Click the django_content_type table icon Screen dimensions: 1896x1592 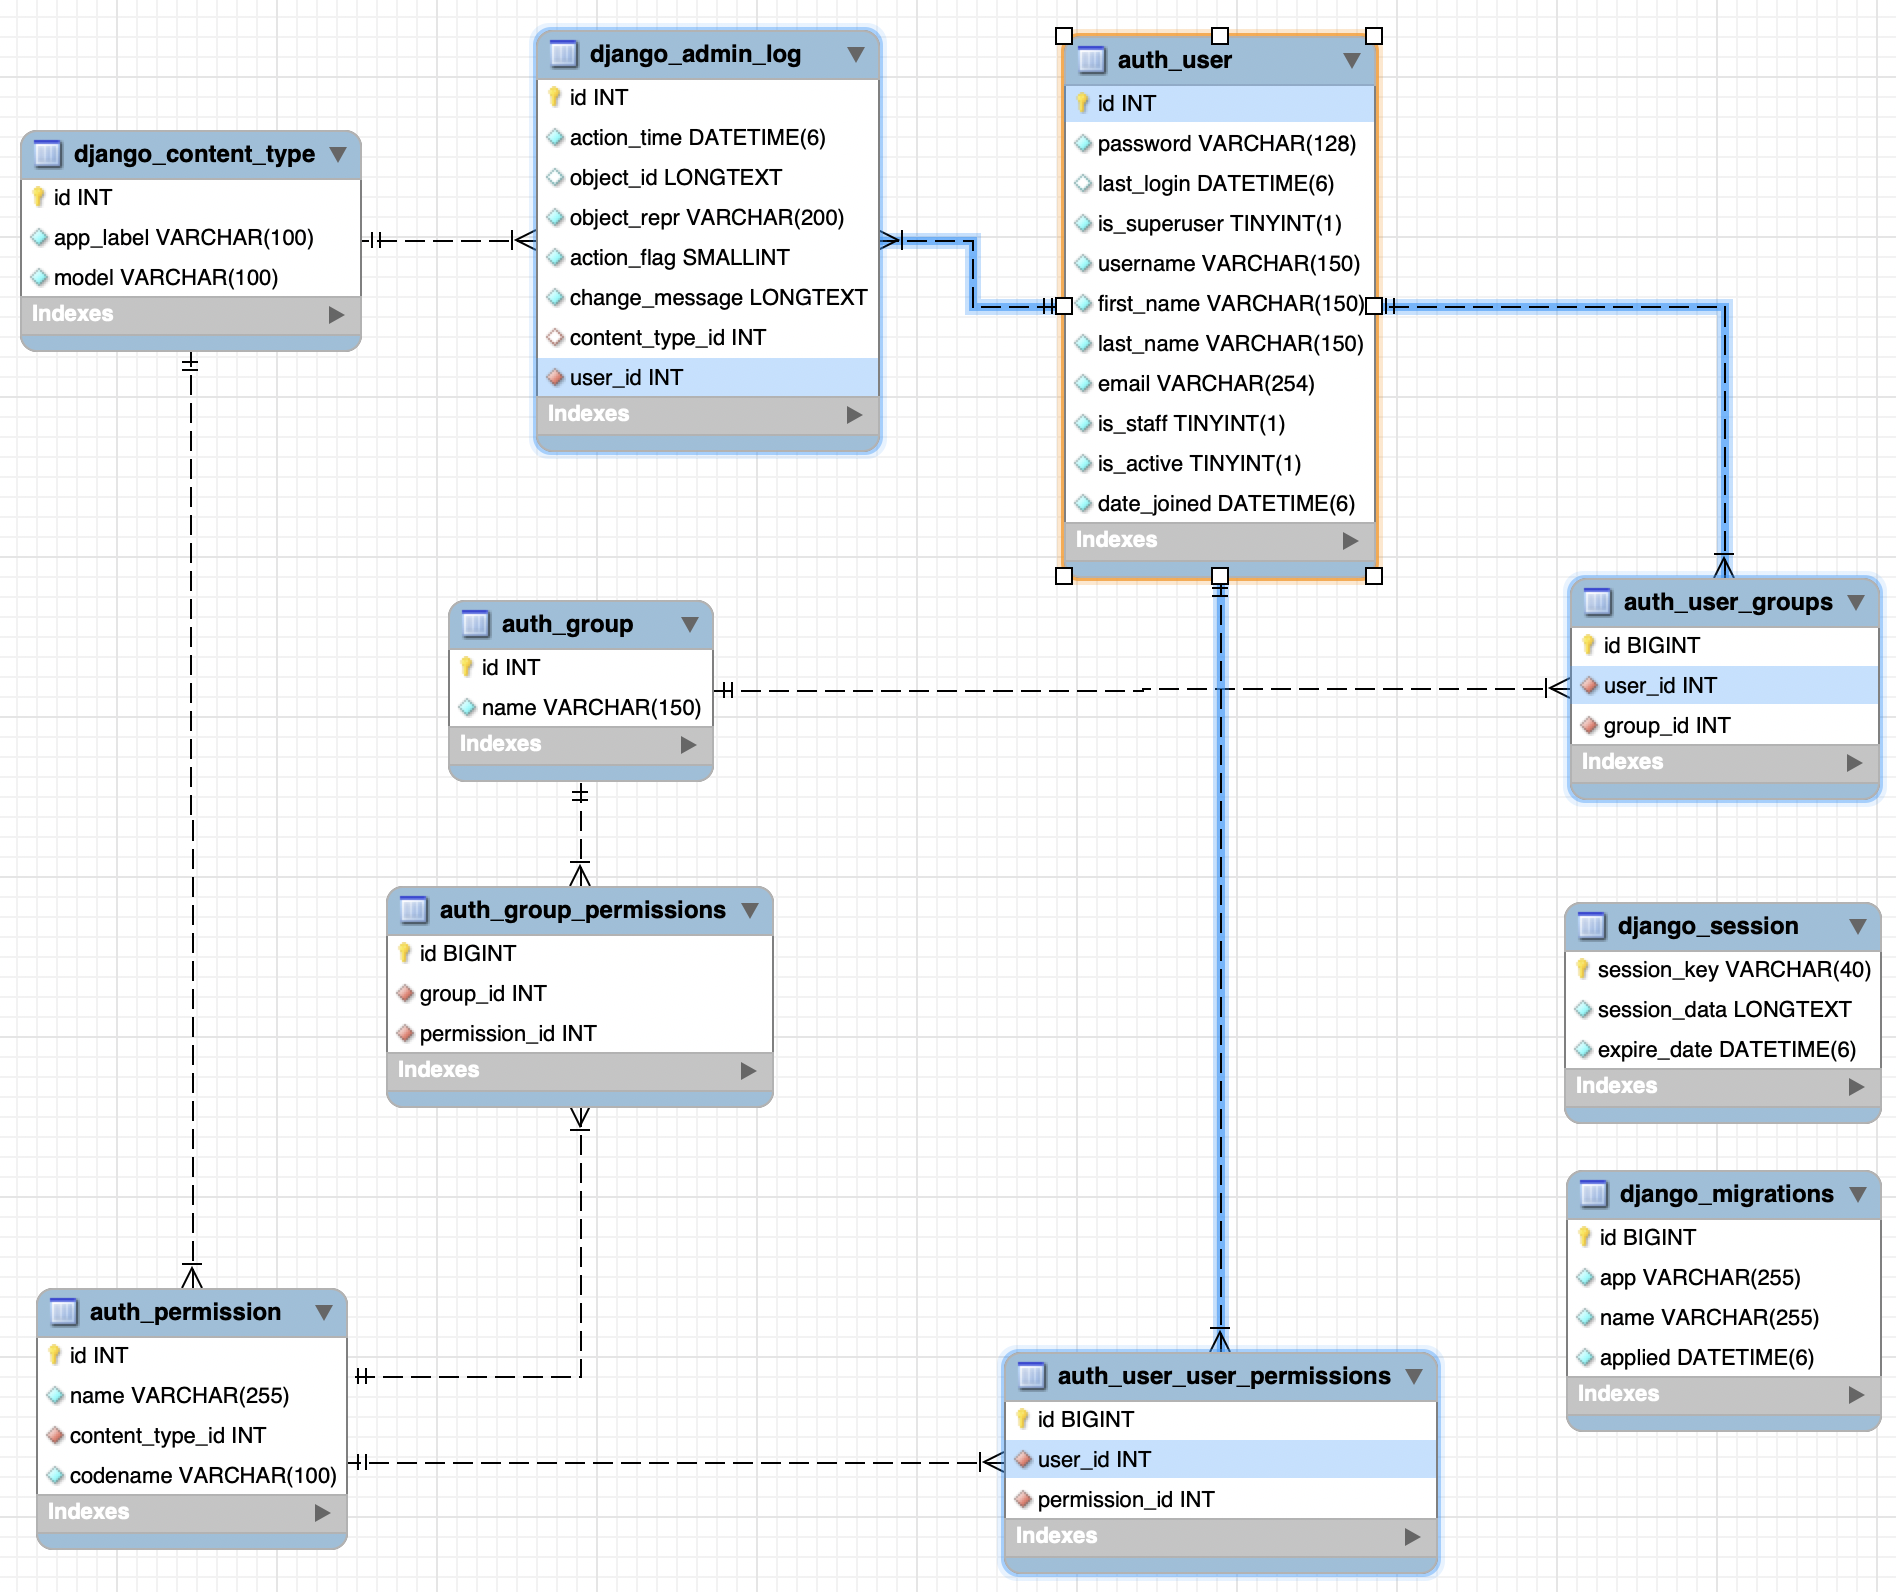48,154
